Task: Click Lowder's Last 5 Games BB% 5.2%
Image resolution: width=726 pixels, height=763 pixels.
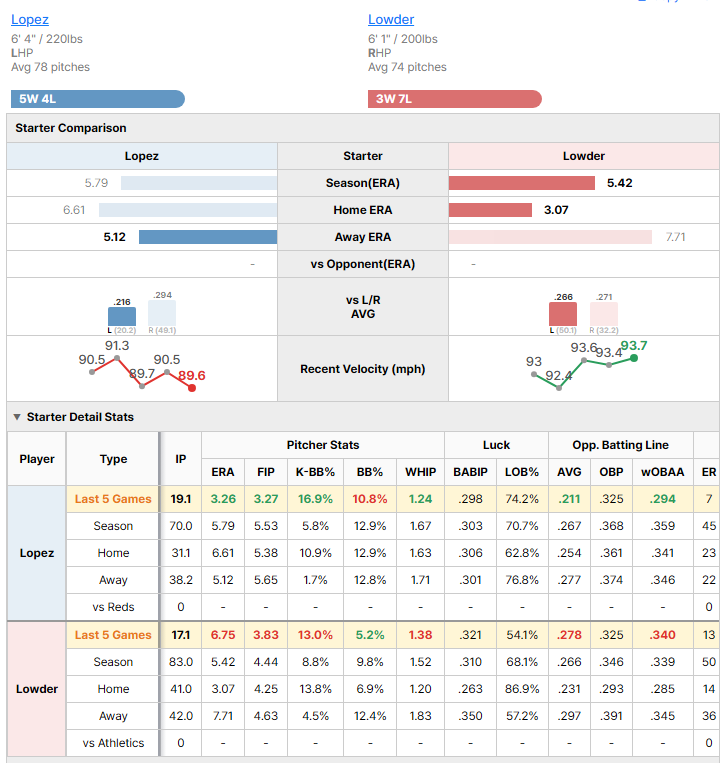Action: tap(370, 635)
